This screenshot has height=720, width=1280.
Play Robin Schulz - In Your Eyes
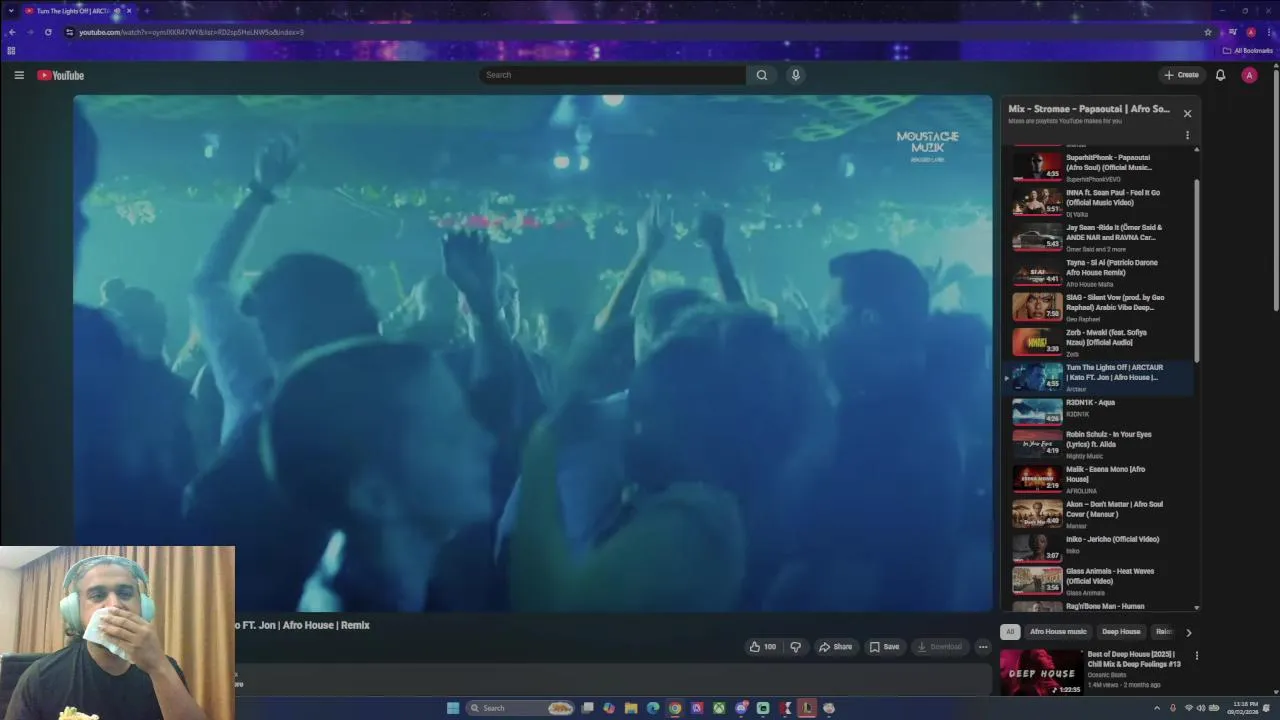1097,444
